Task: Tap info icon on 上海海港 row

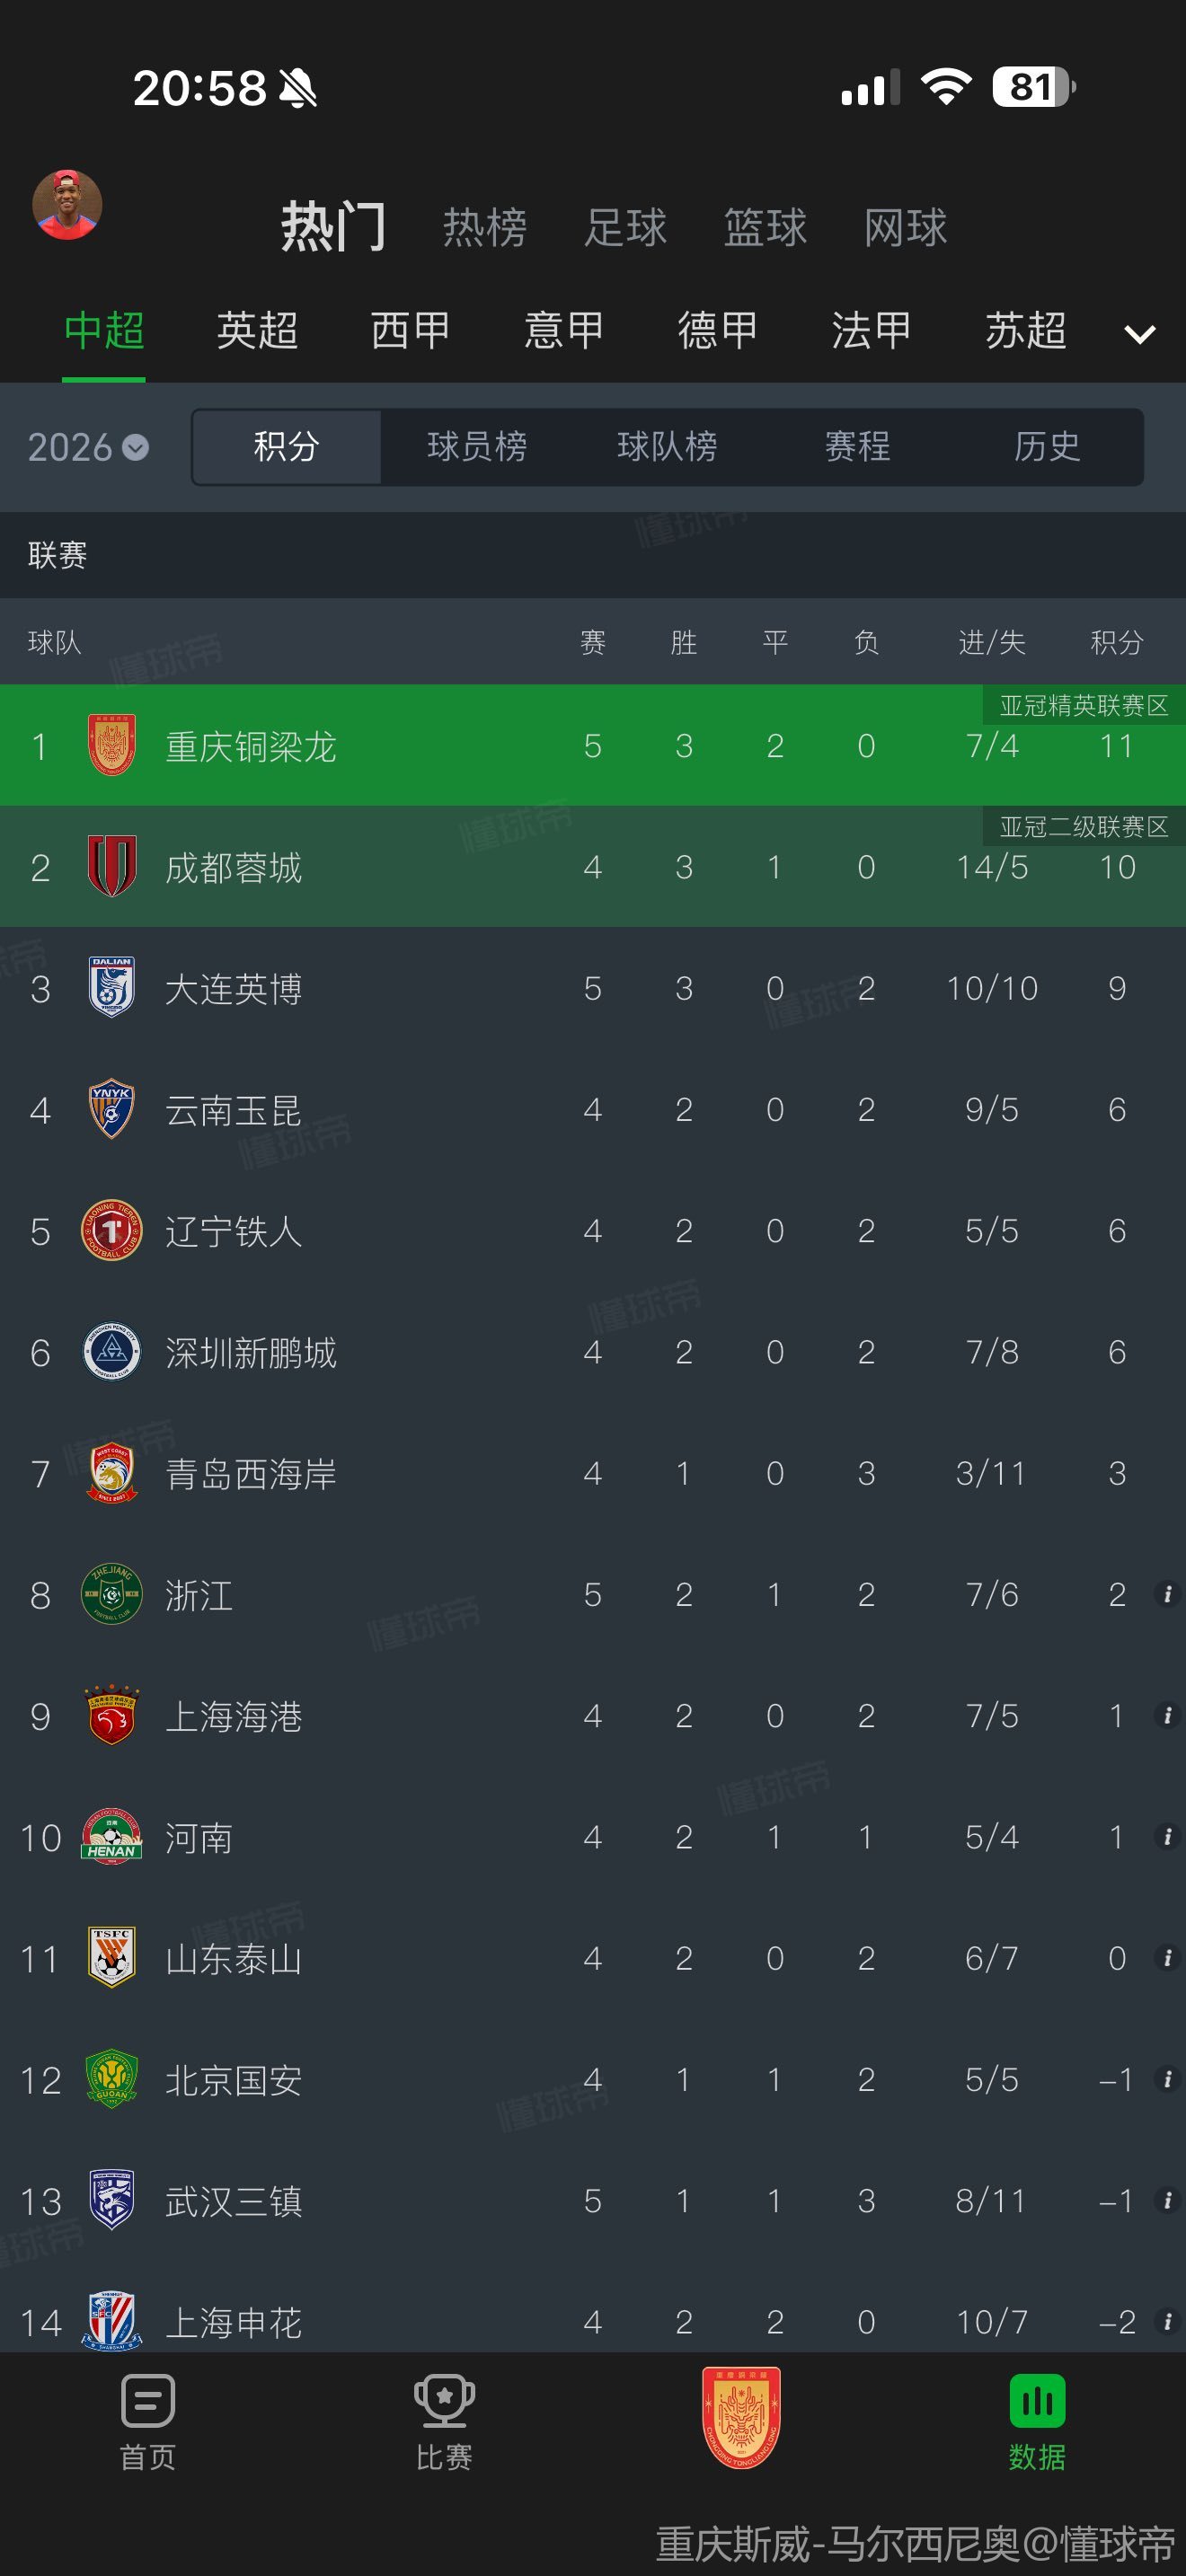Action: tap(1166, 1715)
